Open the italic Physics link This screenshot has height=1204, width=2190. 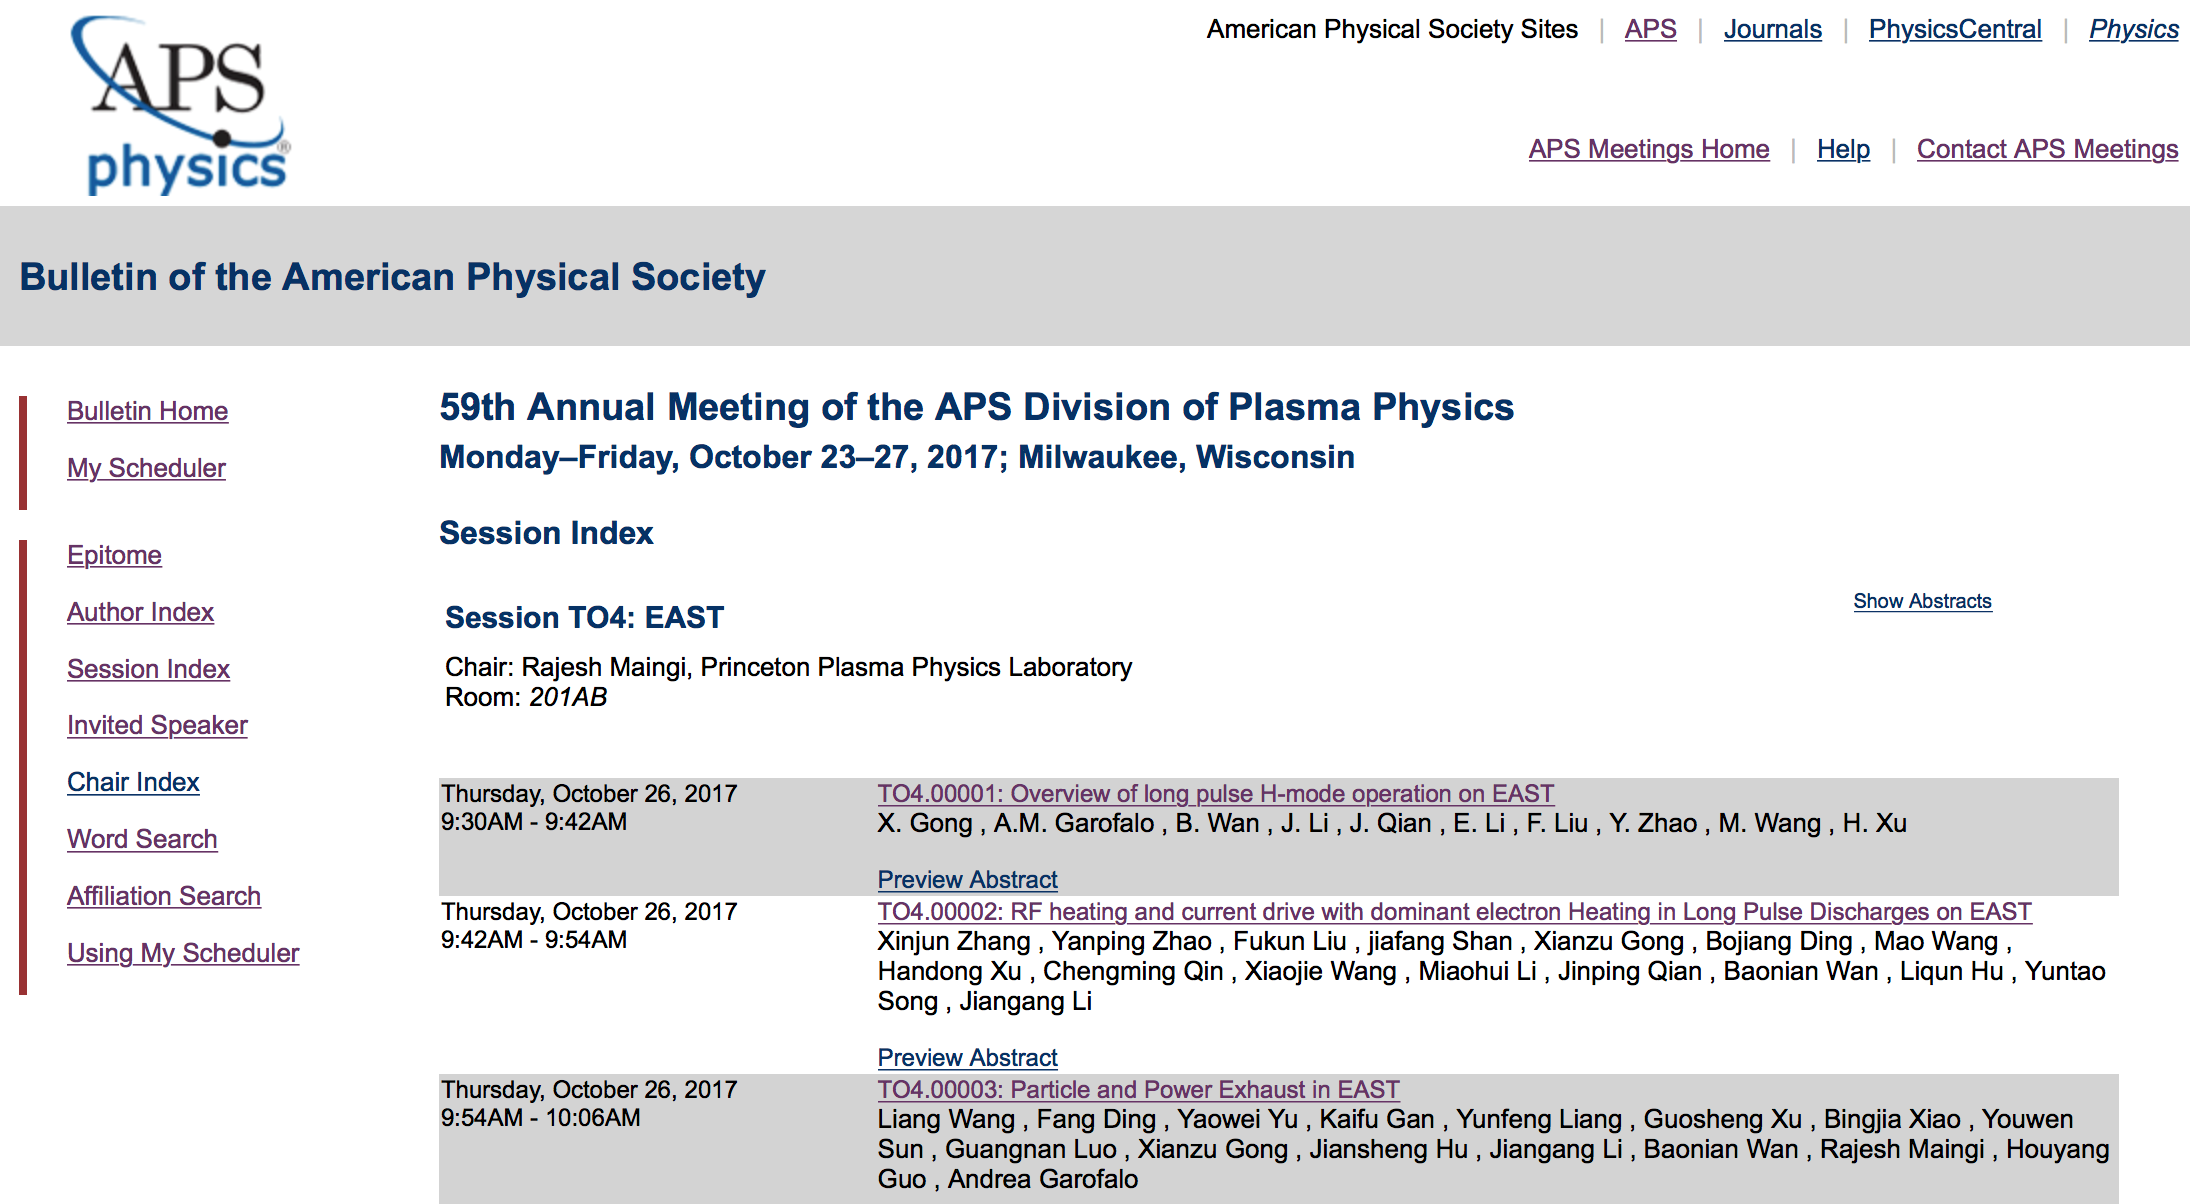pos(2133,30)
